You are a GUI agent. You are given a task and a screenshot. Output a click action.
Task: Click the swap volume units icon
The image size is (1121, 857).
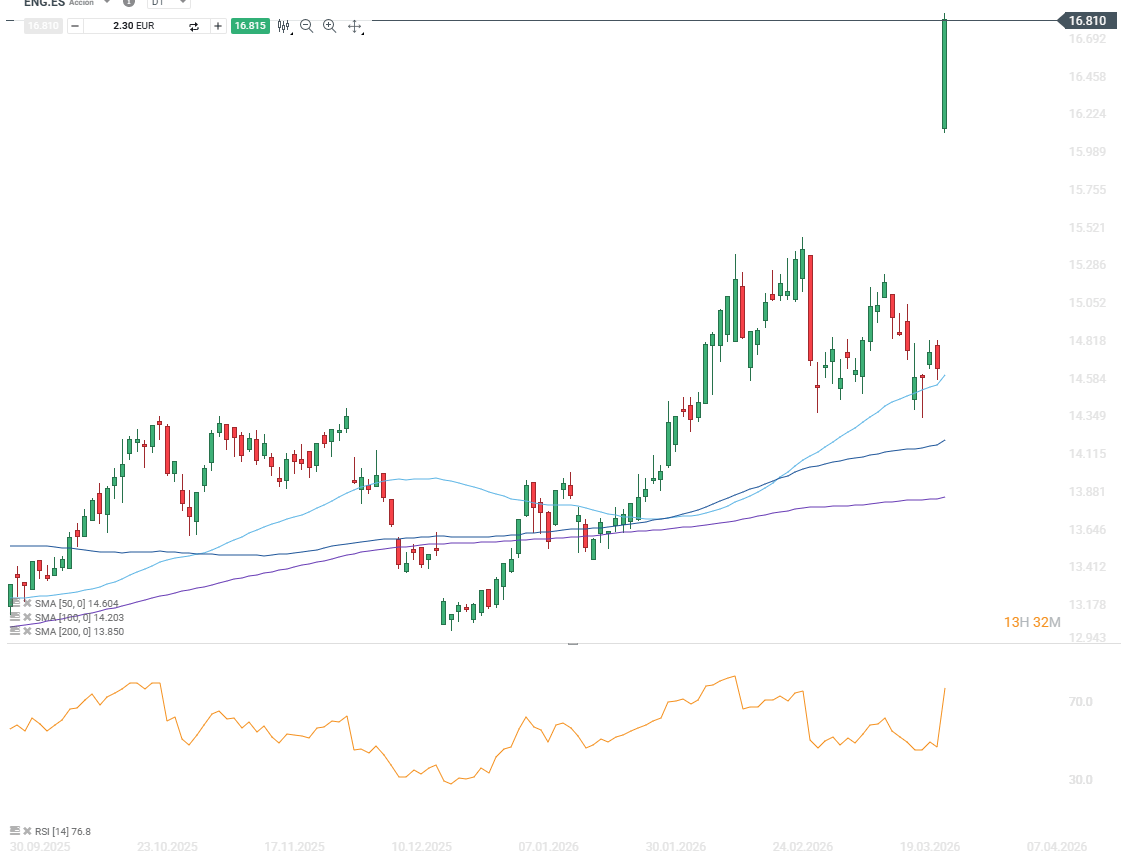(194, 26)
